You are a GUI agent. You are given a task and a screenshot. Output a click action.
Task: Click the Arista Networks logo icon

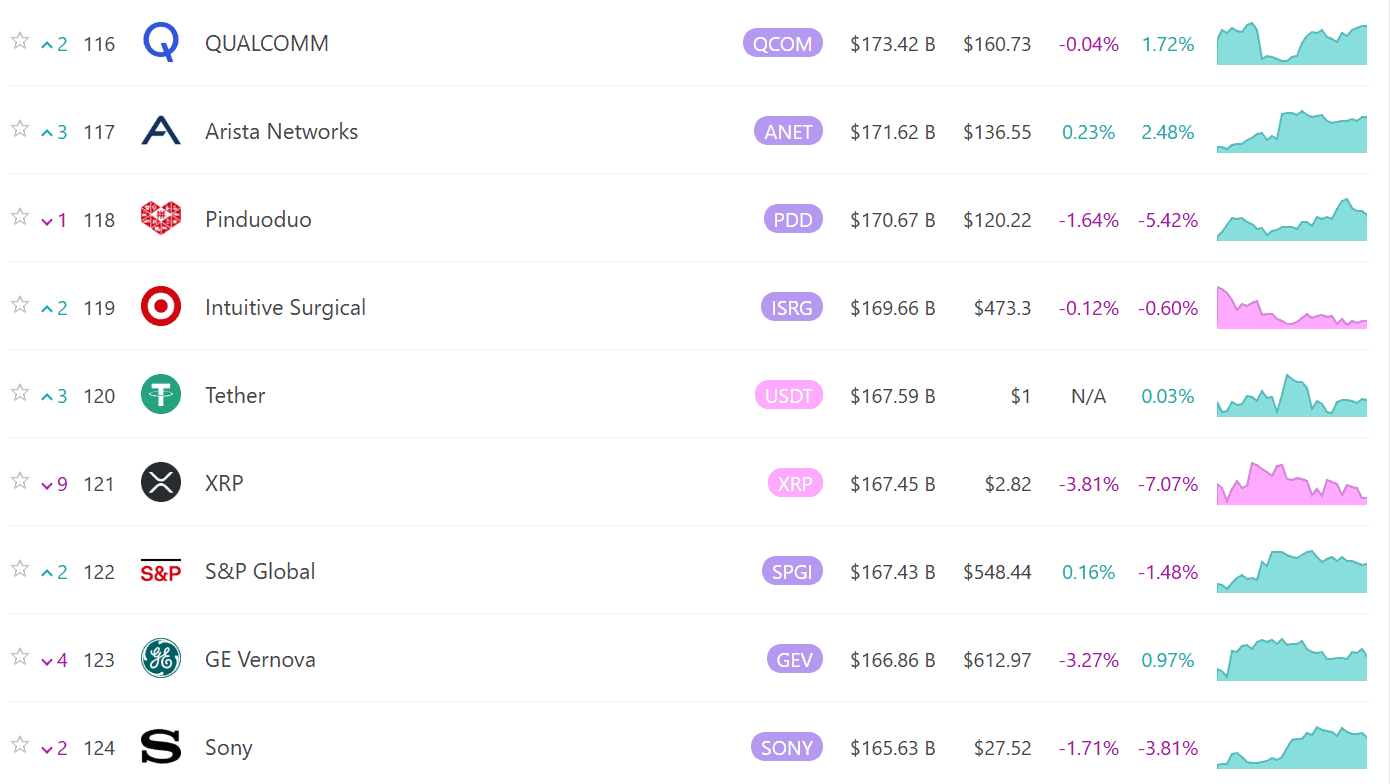click(161, 131)
